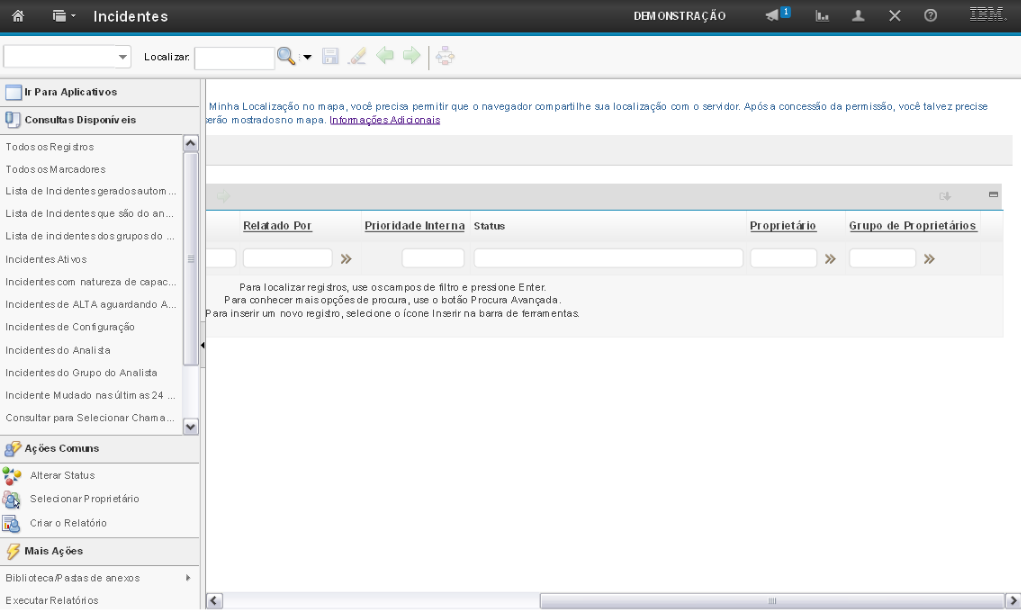This screenshot has width=1021, height=610.
Task: Click the Alterar Status action icon
Action: 12,476
